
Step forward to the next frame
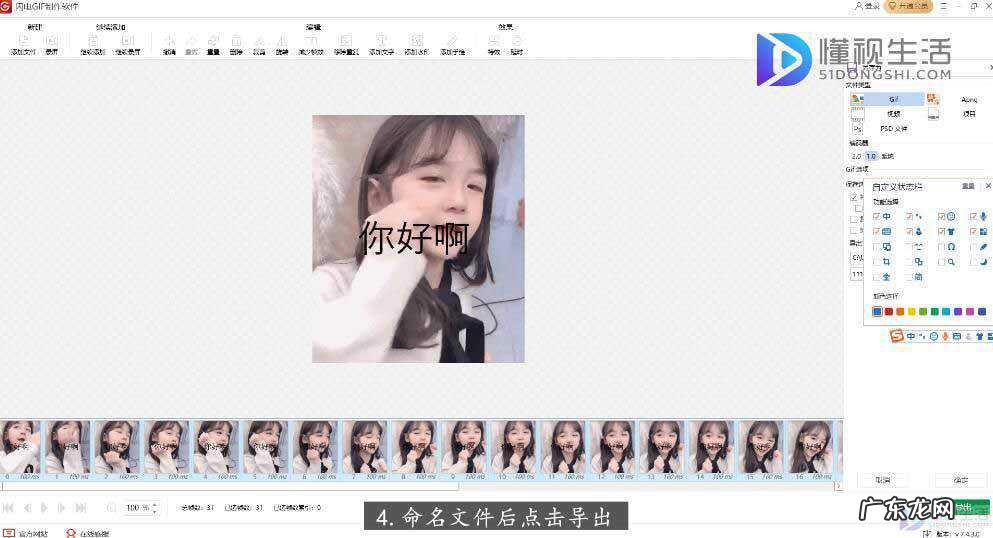tap(61, 508)
